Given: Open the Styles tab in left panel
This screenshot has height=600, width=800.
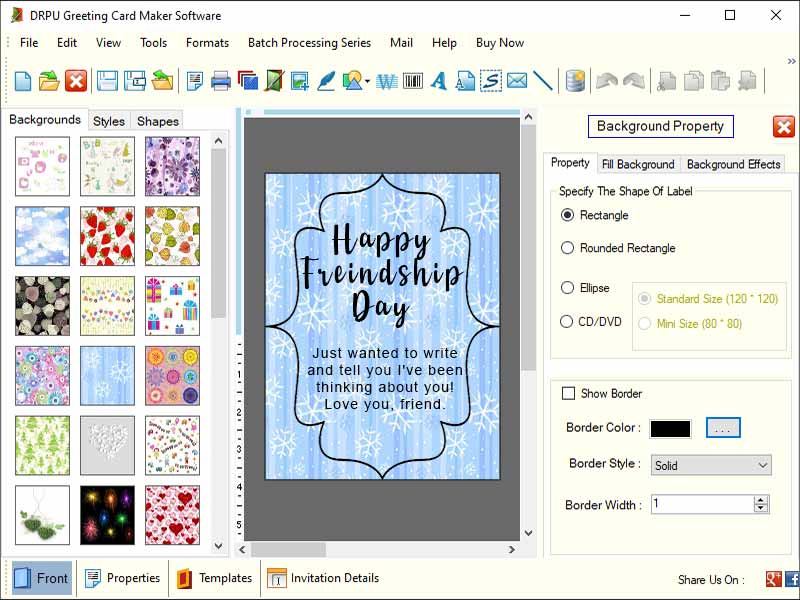Looking at the screenshot, I should (x=108, y=120).
